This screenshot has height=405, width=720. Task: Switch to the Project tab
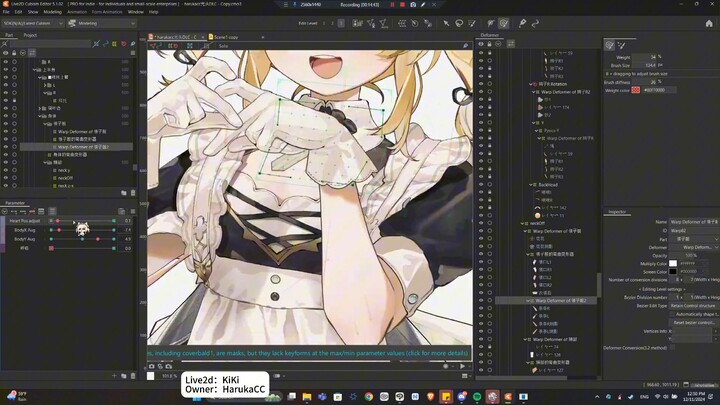pos(30,35)
